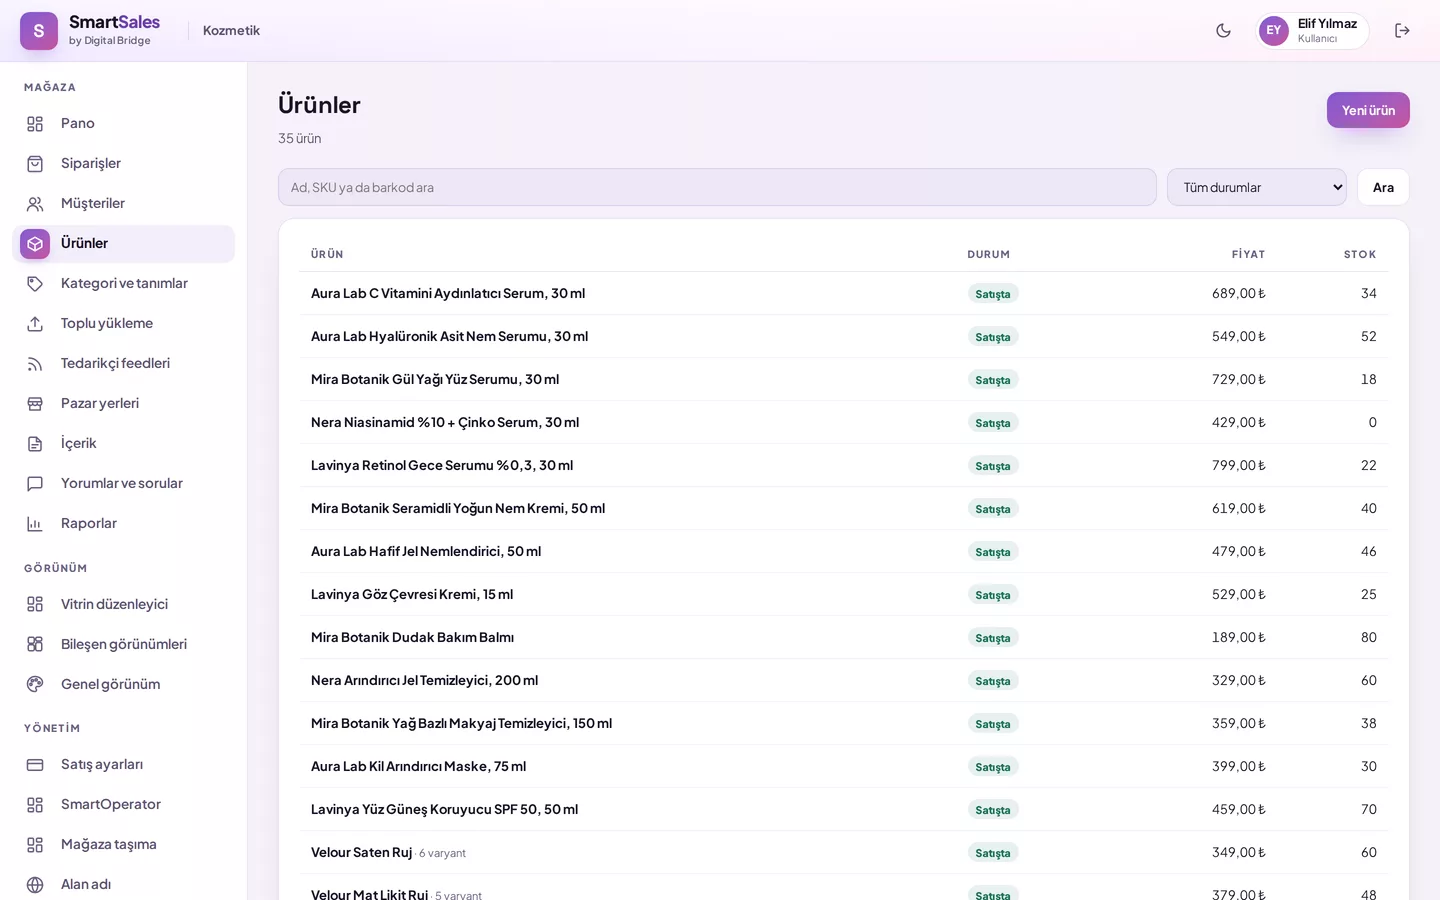Click price 799,00 ₺ of Lavinya Retinol serum
This screenshot has height=900, width=1440.
1239,465
